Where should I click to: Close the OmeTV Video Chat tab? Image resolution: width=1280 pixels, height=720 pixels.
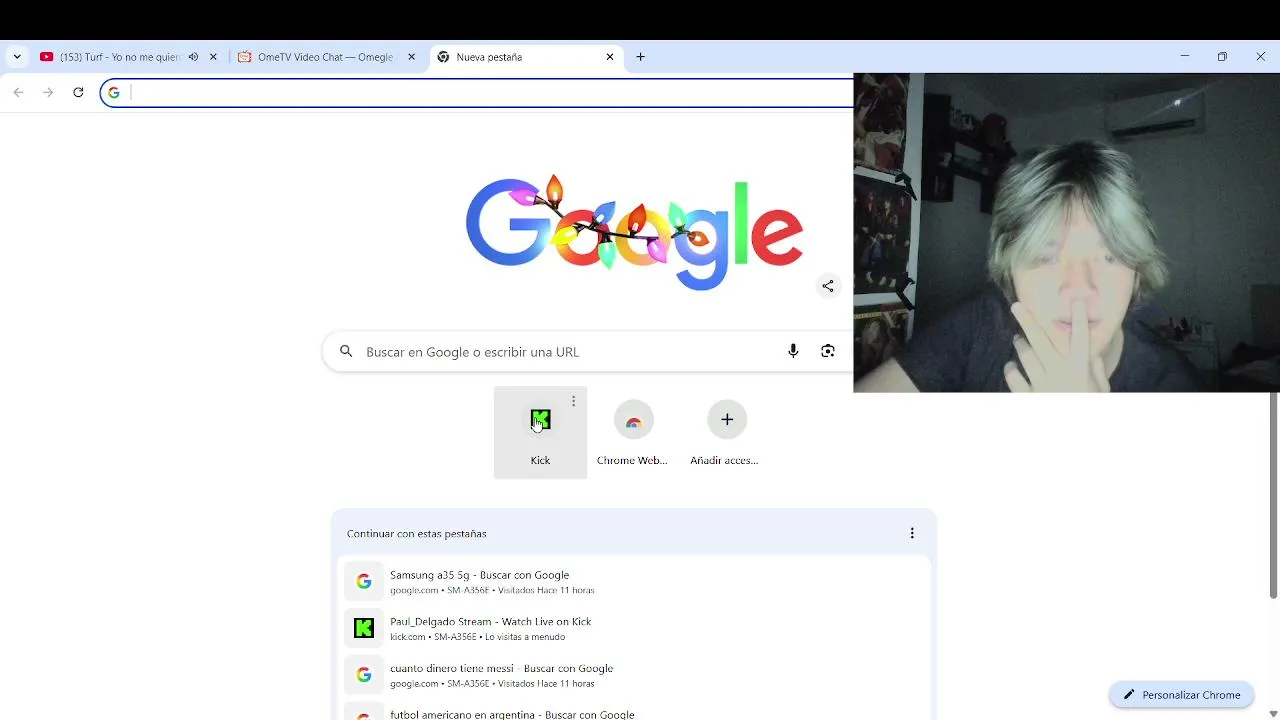click(411, 57)
